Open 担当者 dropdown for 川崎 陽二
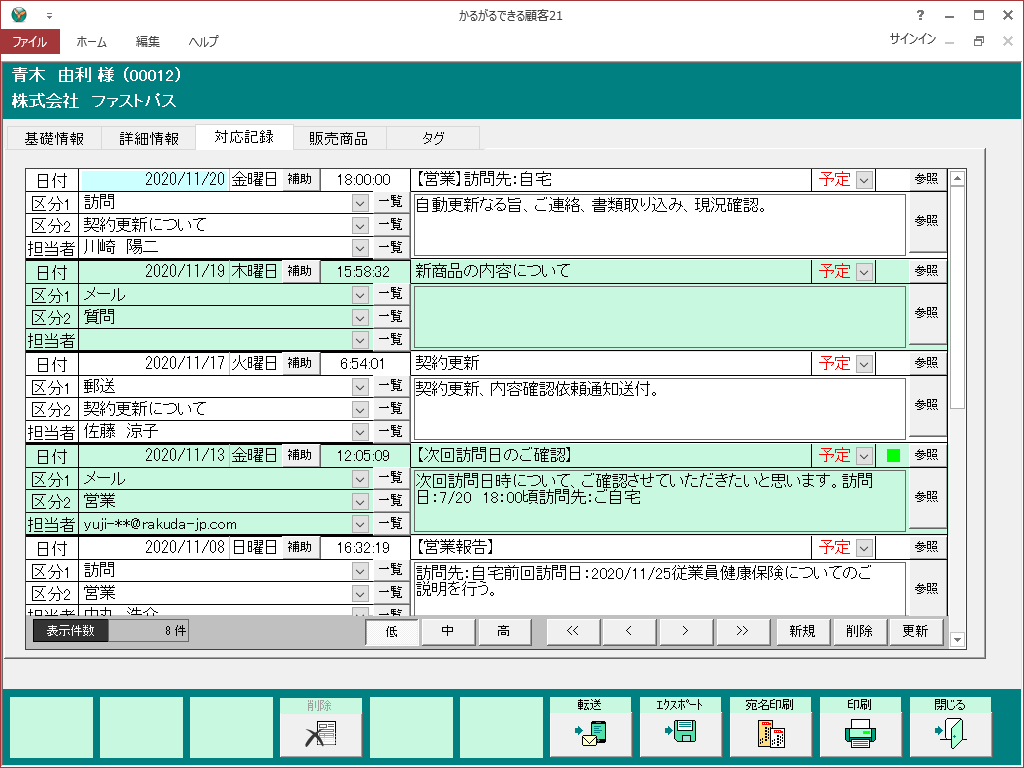 coord(360,247)
